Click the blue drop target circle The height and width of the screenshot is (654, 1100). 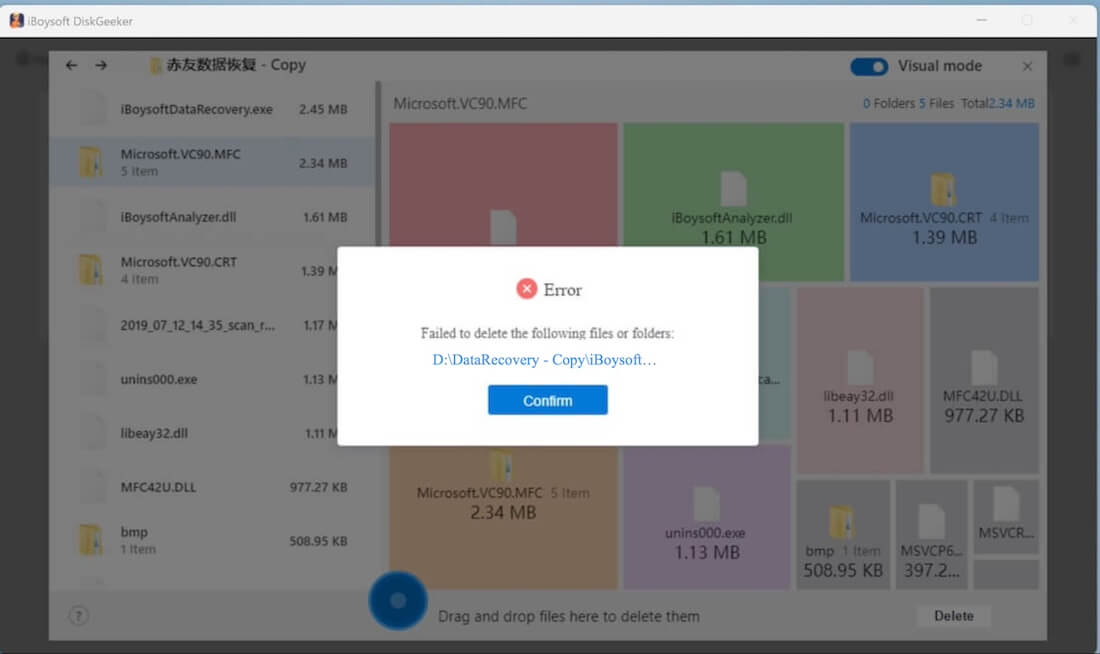click(x=398, y=601)
